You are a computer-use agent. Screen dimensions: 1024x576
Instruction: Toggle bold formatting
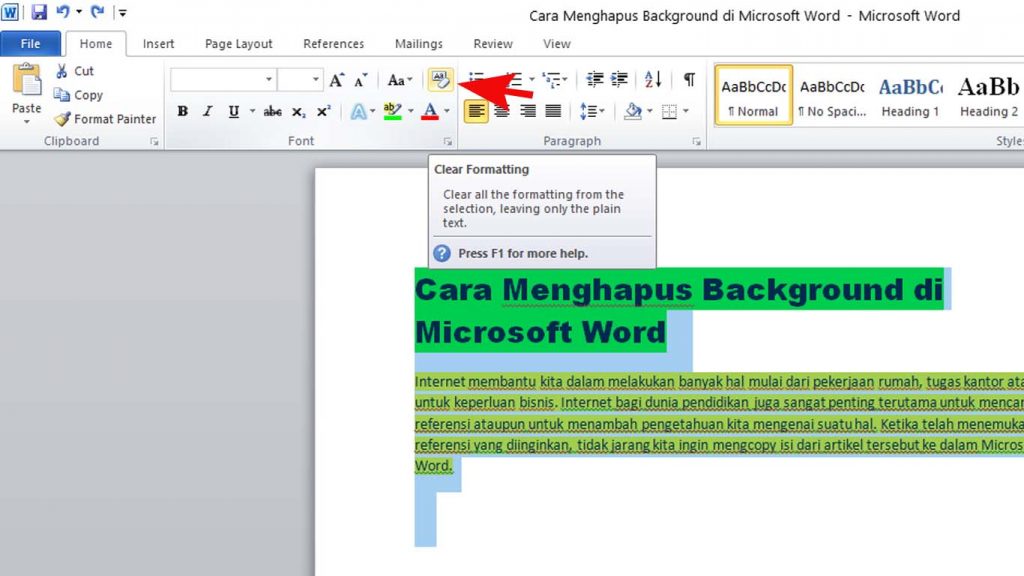(183, 112)
